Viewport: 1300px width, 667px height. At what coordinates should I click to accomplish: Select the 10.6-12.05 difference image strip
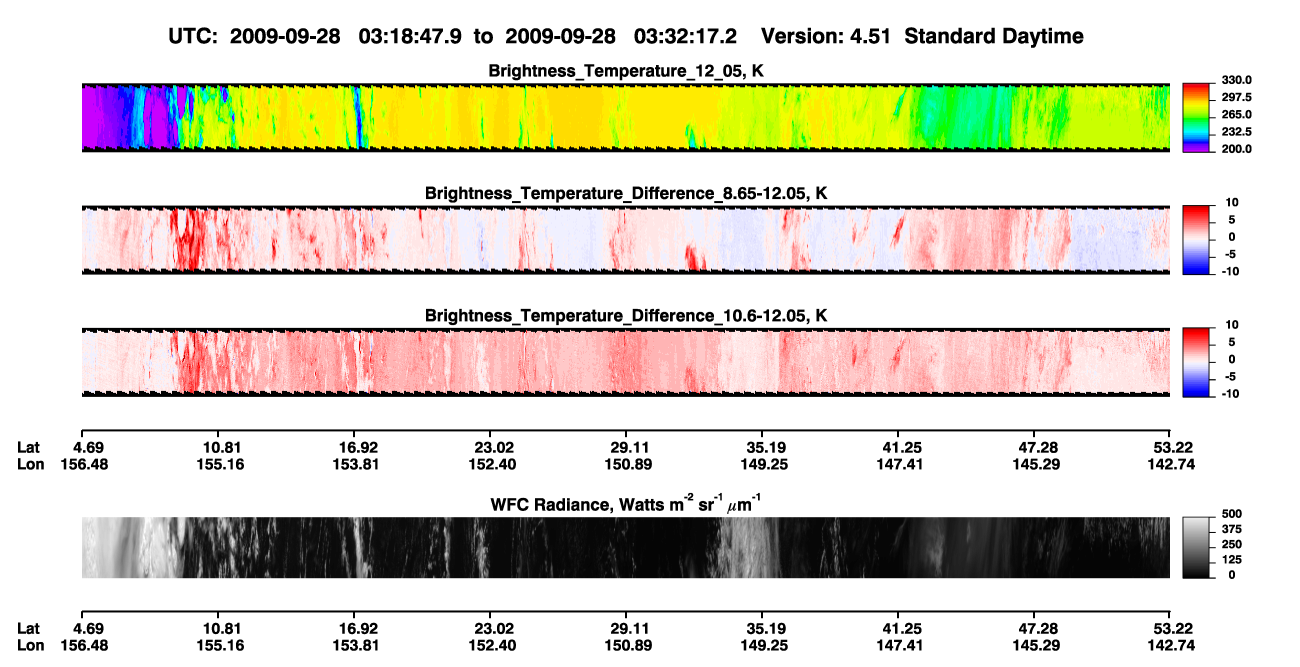click(x=626, y=363)
